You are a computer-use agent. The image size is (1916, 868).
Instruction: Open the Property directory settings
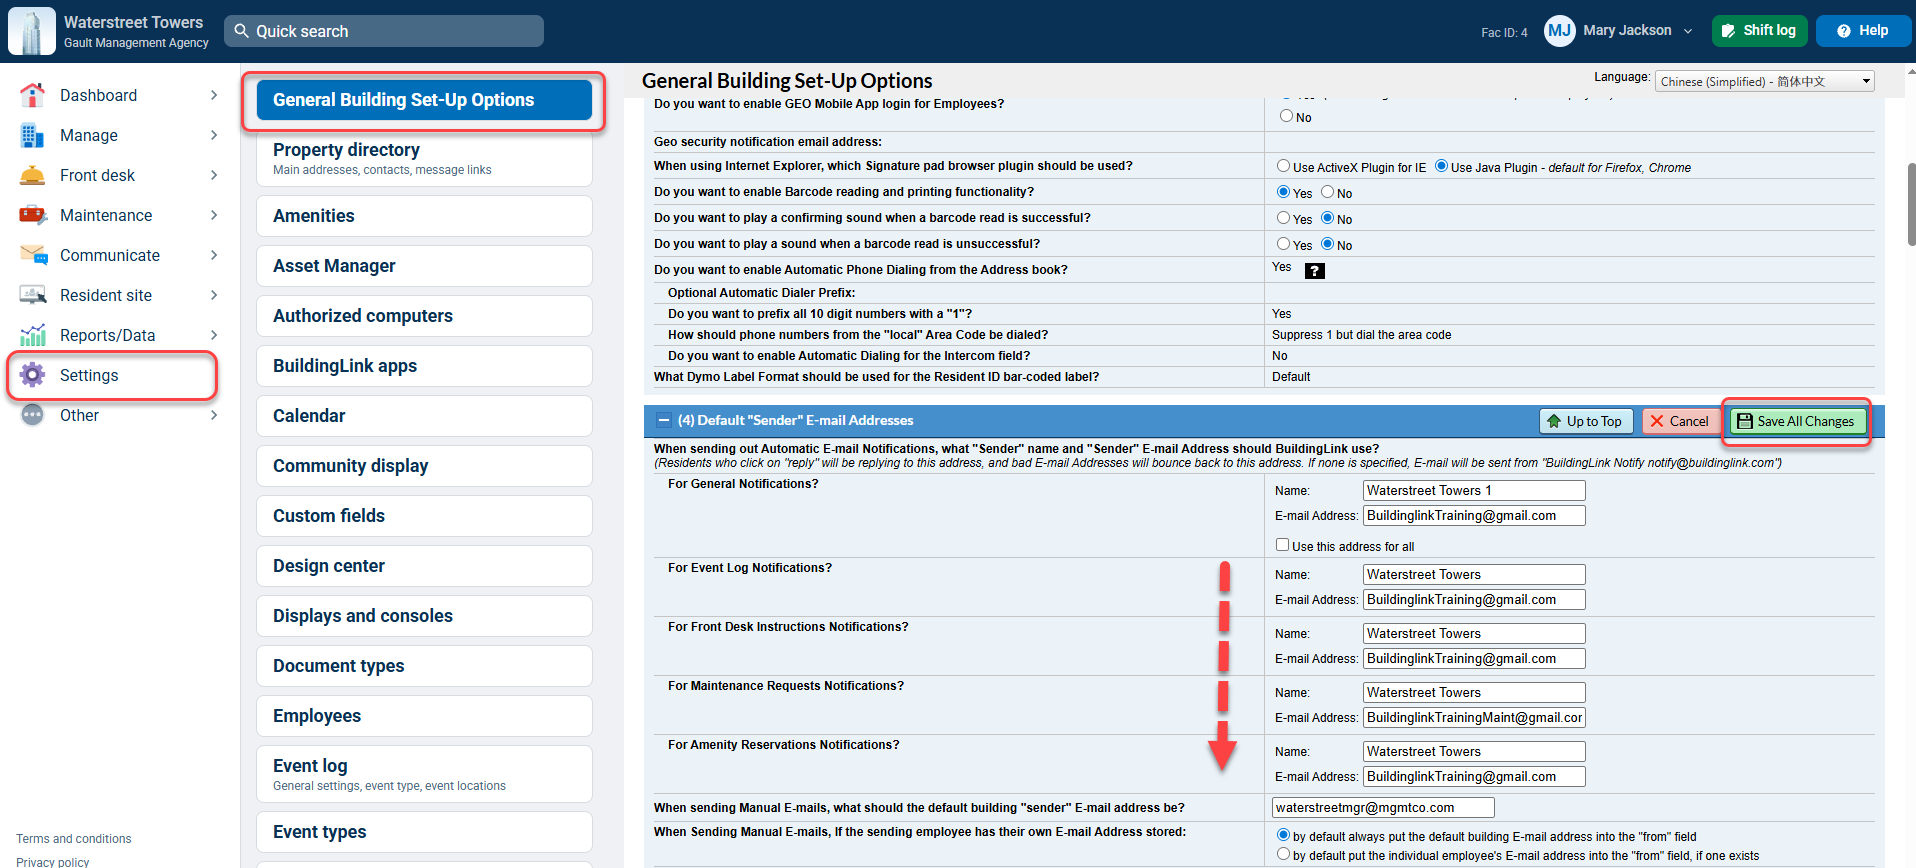(x=424, y=160)
